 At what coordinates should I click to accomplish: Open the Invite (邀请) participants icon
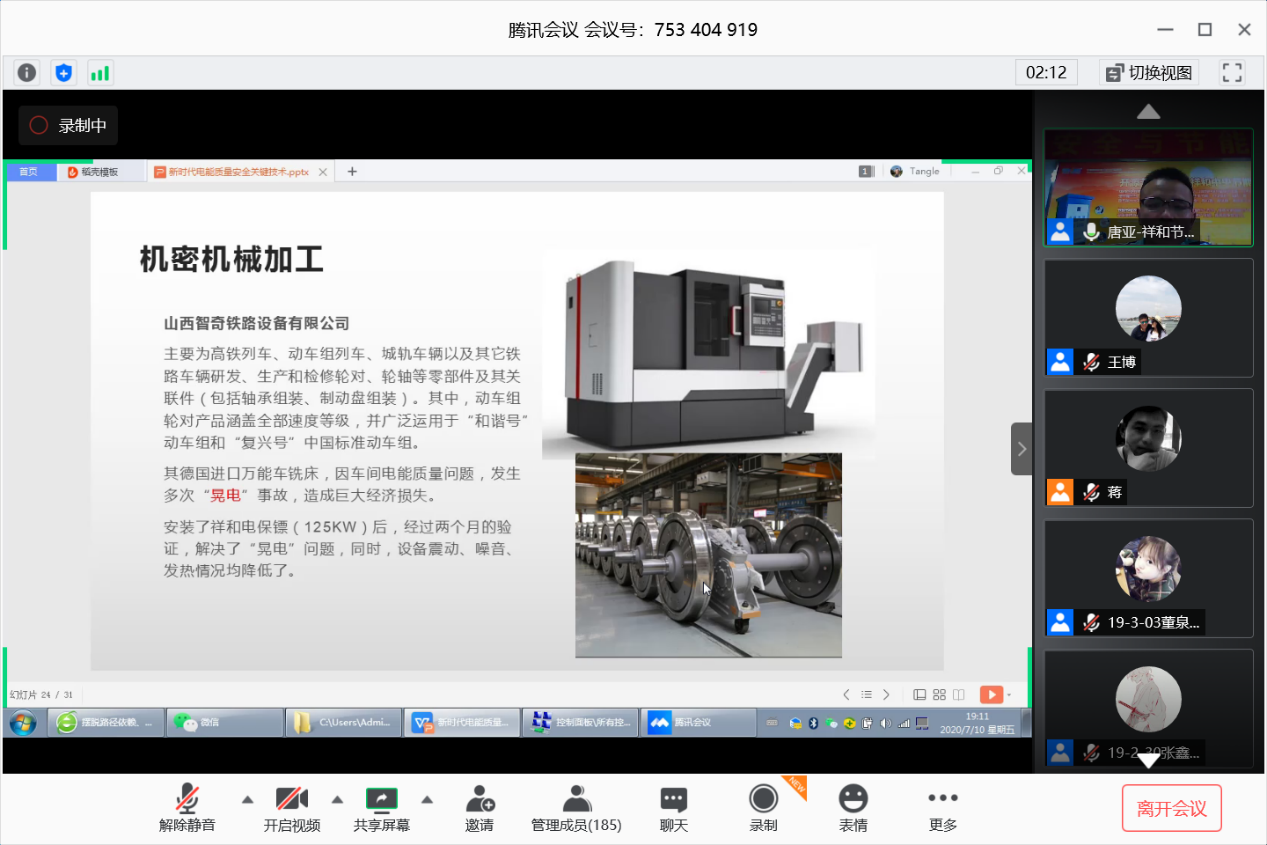coord(479,808)
